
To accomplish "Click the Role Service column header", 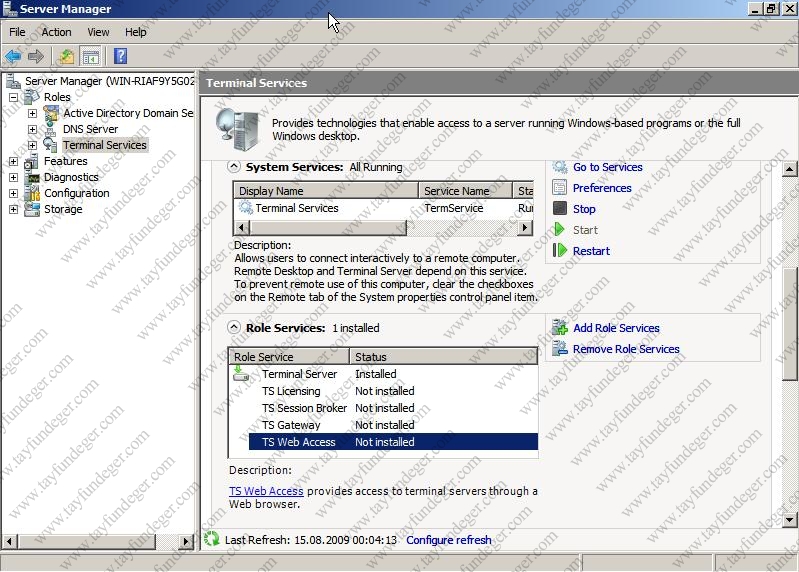I will pos(289,357).
